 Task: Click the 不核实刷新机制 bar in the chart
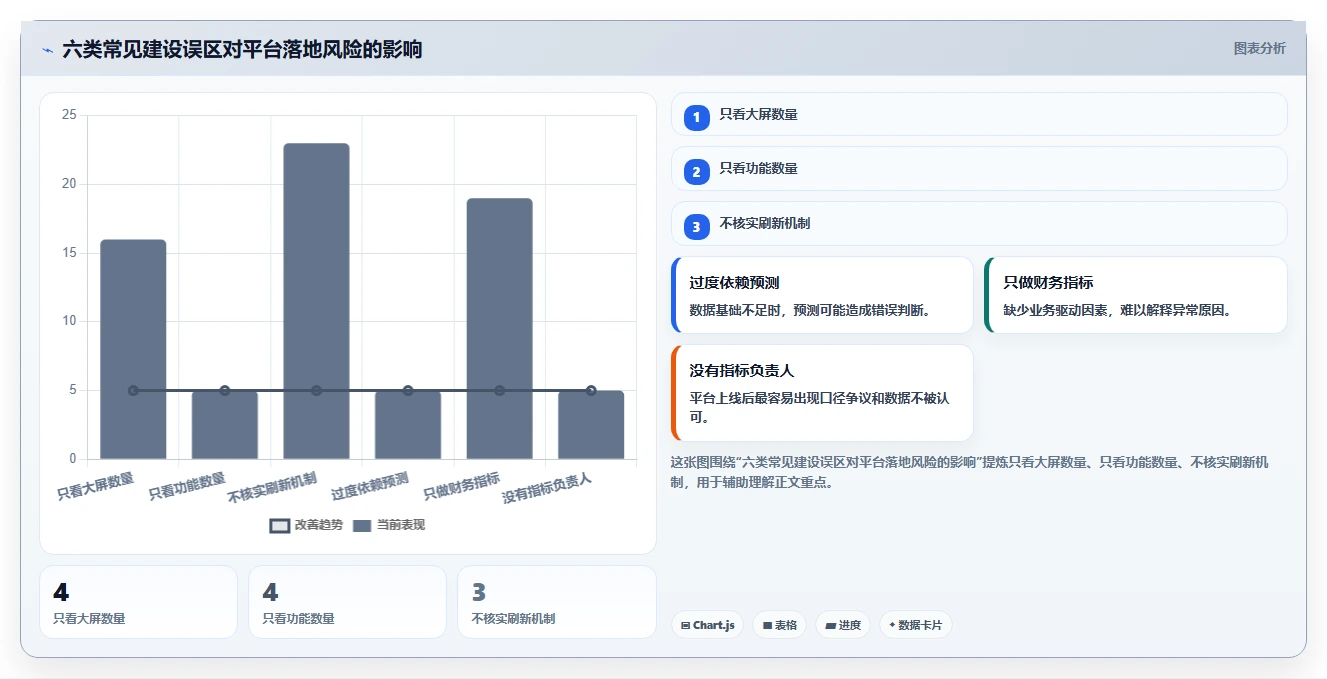tap(316, 301)
